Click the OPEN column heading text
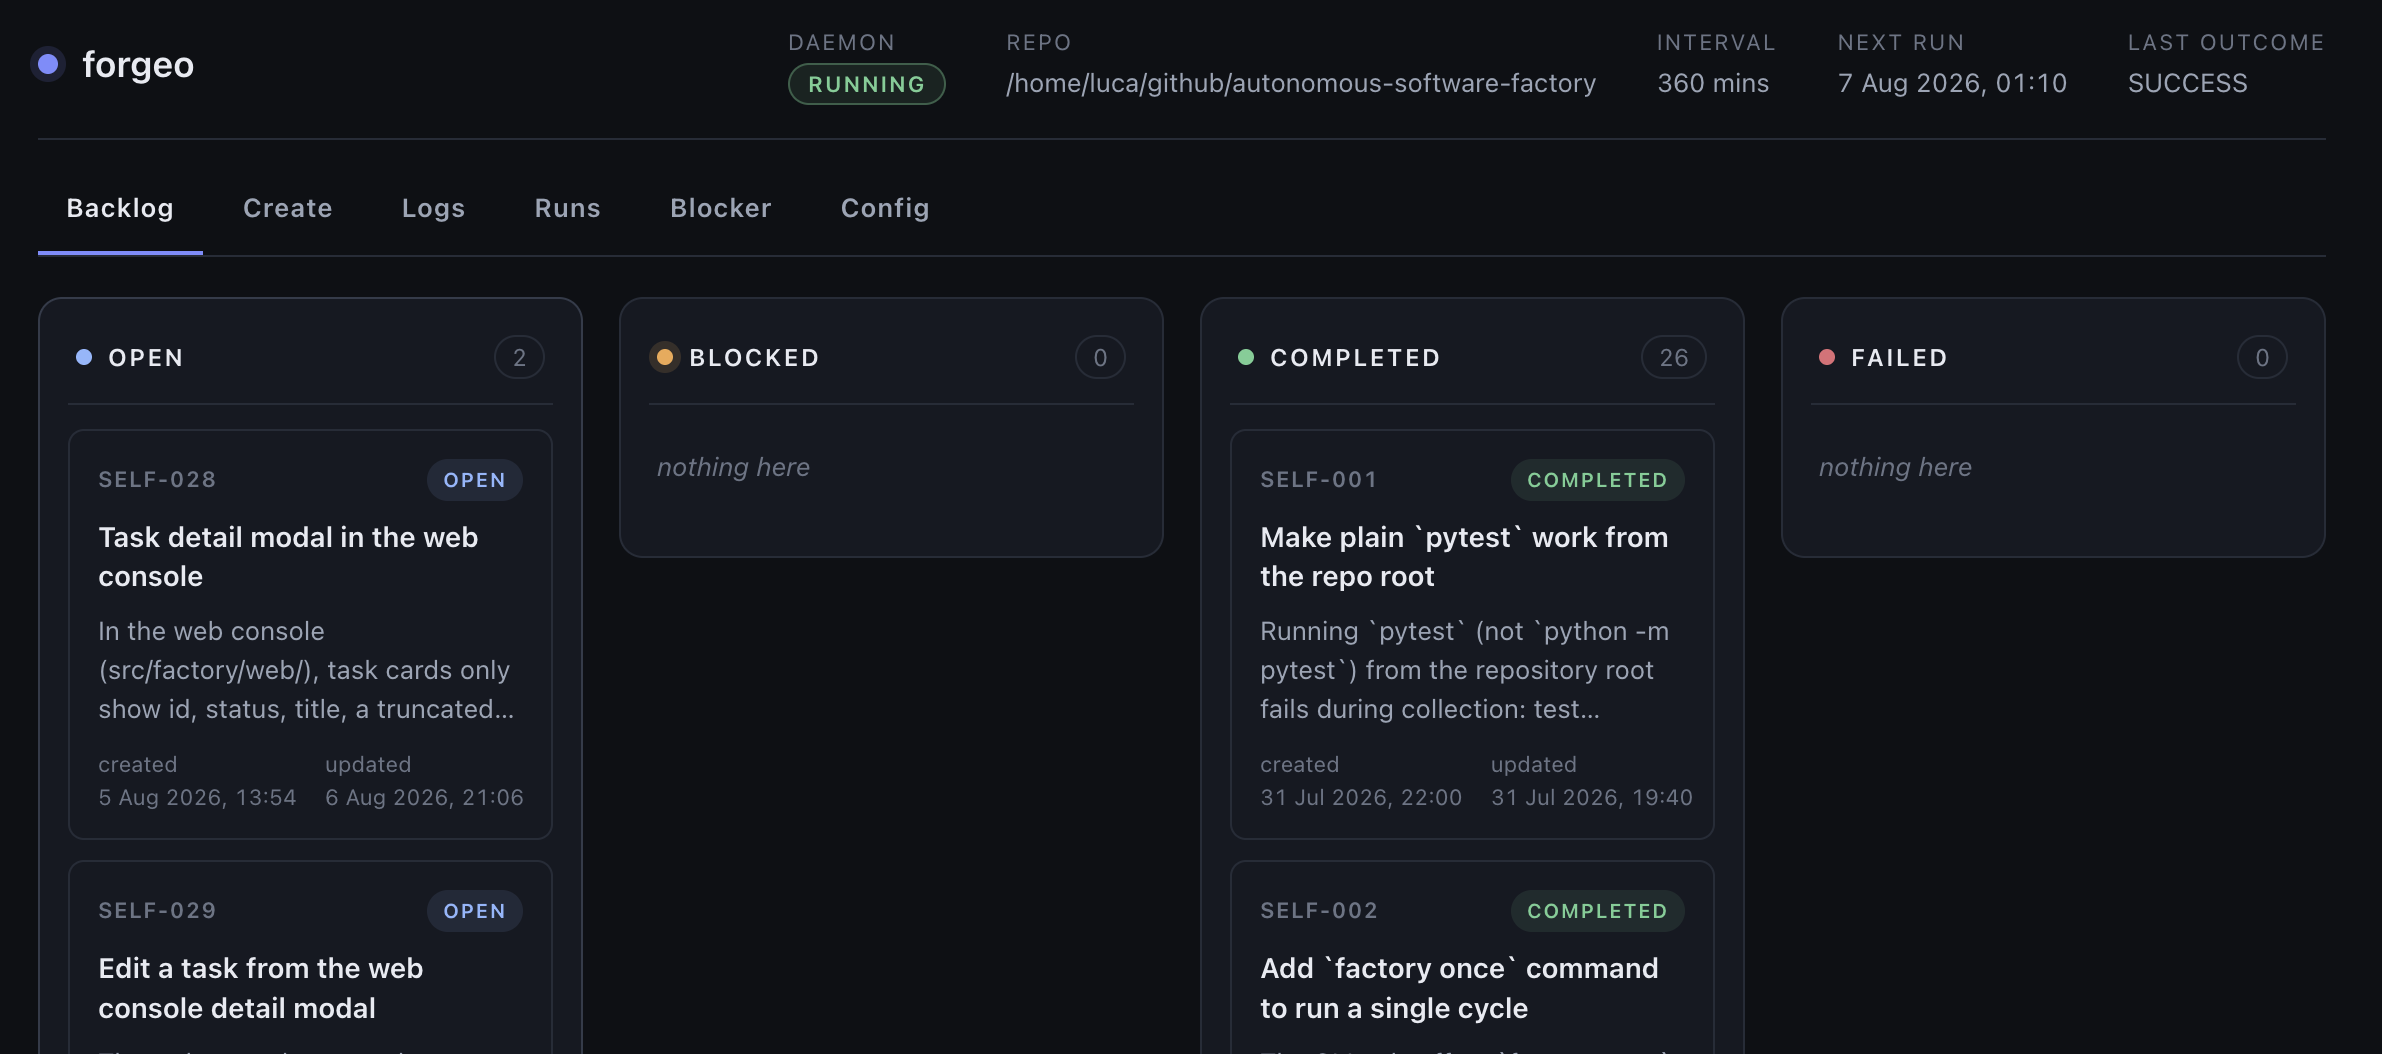This screenshot has width=2382, height=1054. pos(146,357)
